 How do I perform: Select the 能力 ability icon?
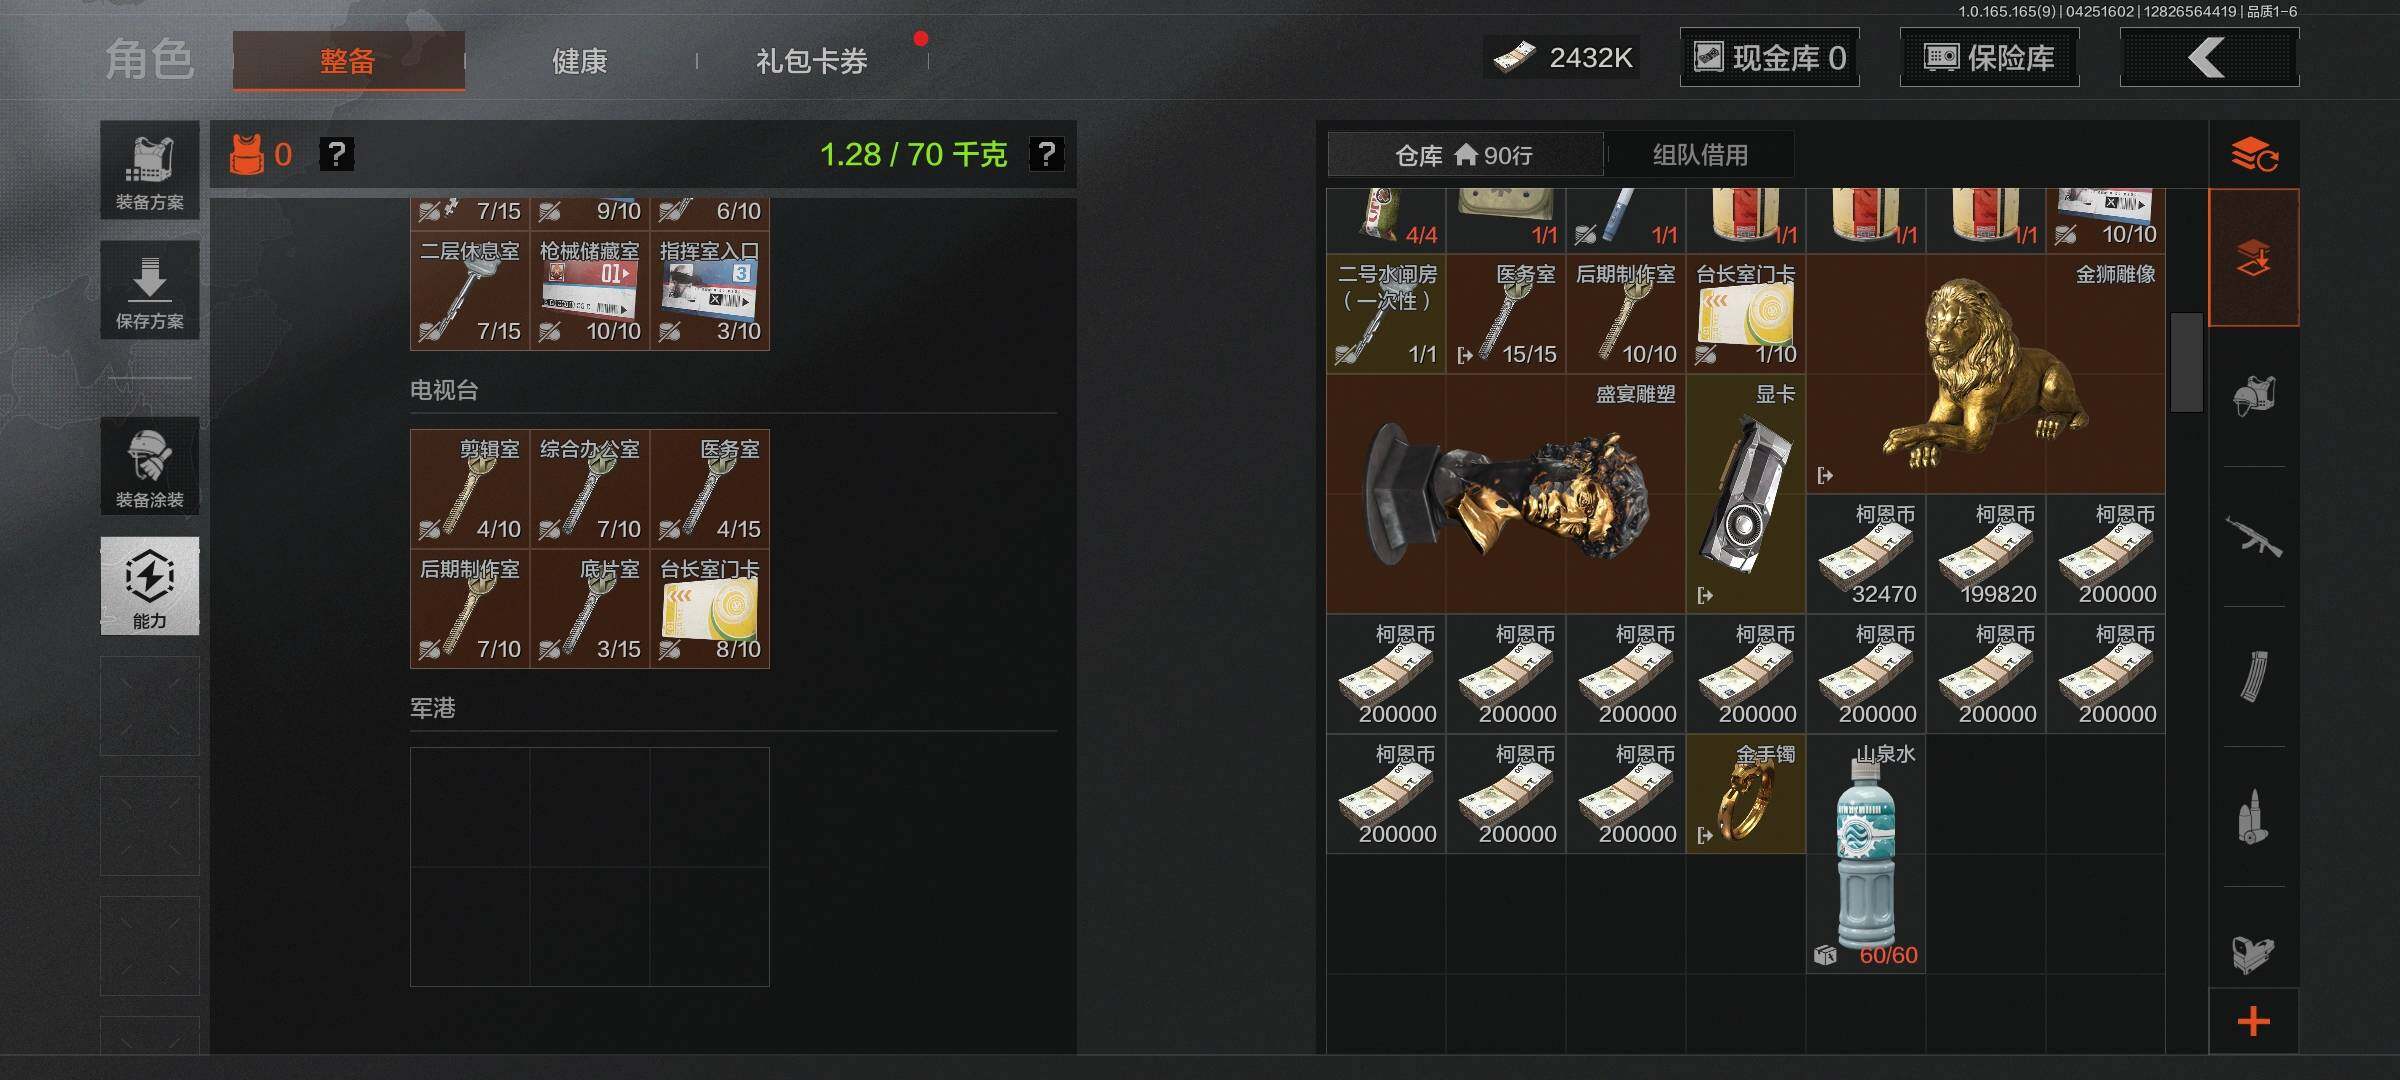[150, 586]
